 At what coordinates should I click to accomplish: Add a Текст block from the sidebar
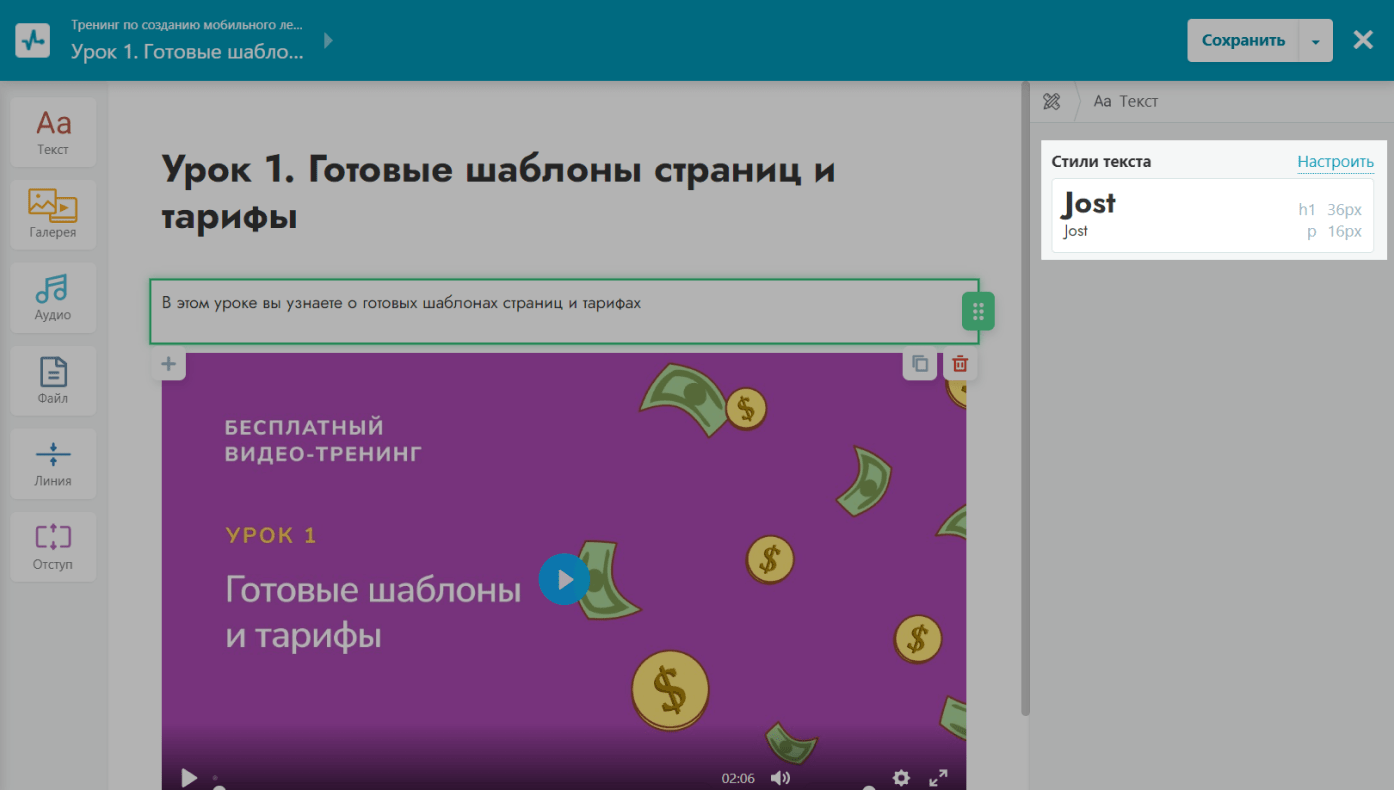coord(53,132)
